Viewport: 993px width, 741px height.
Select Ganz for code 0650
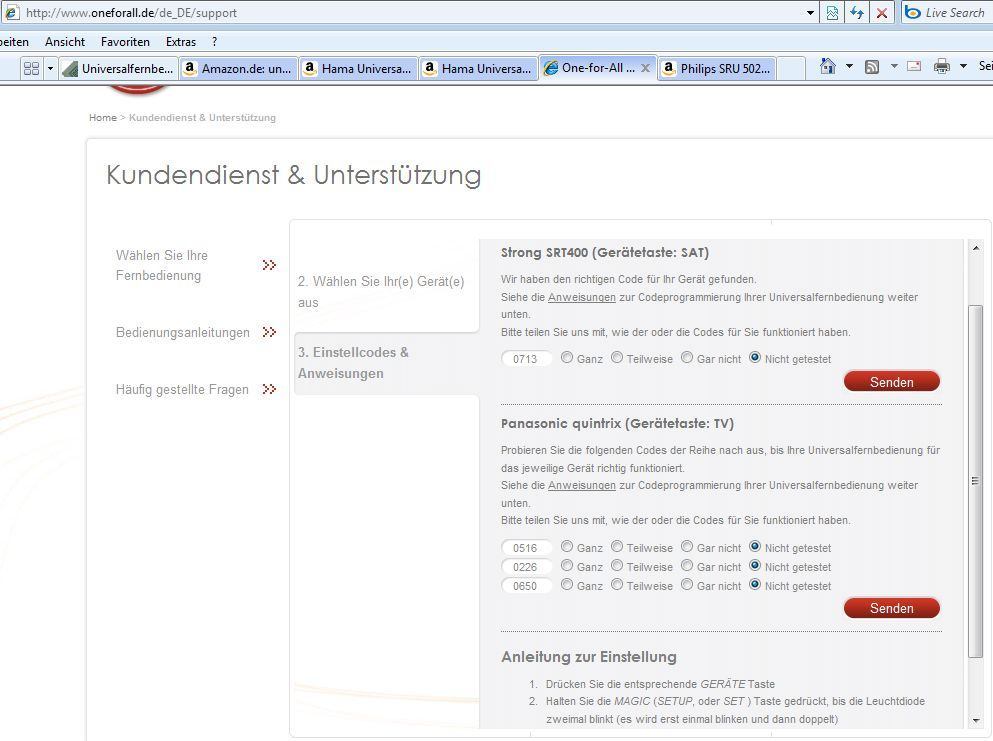567,584
